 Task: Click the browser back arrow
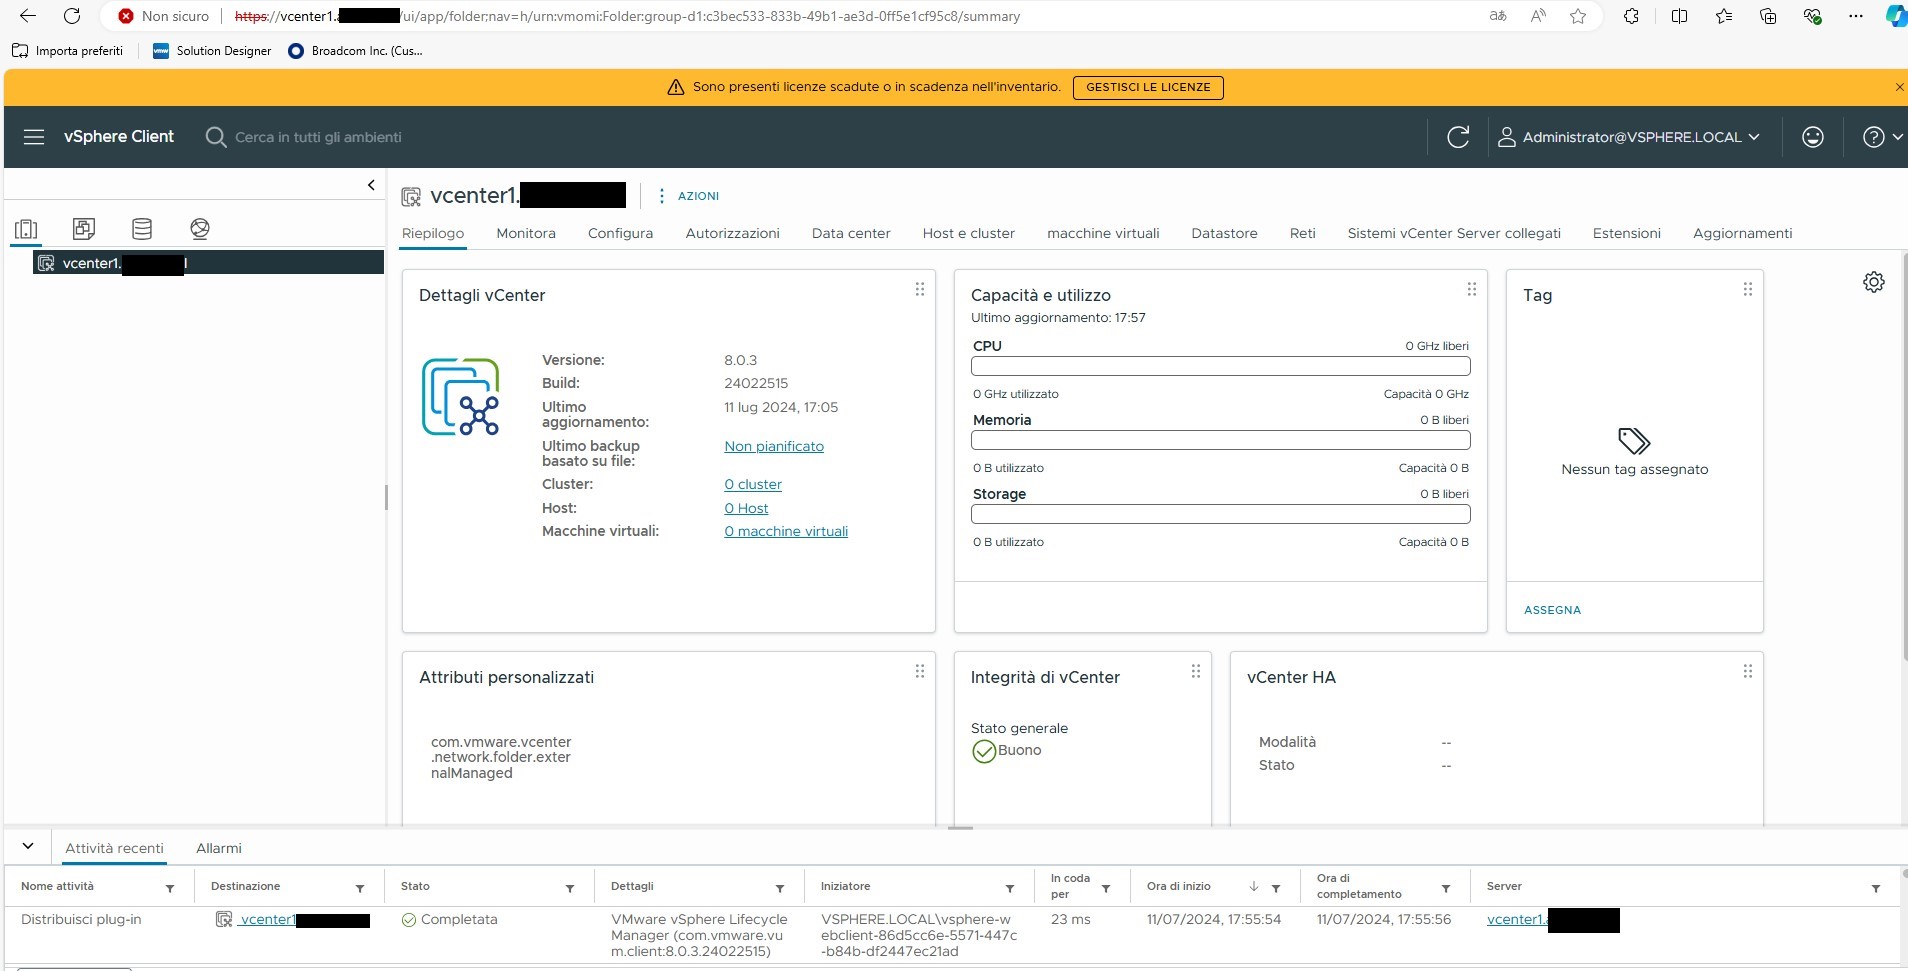click(28, 16)
